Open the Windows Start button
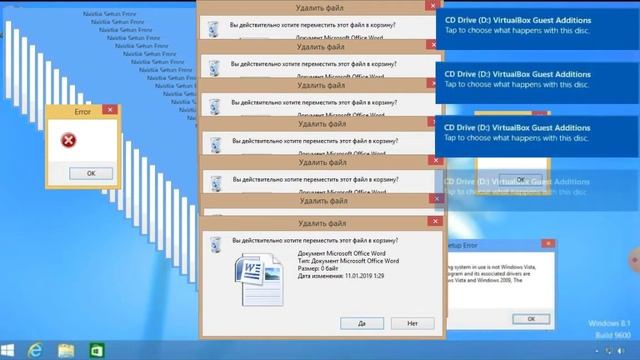Screen dimensions: 640x360 (7, 350)
